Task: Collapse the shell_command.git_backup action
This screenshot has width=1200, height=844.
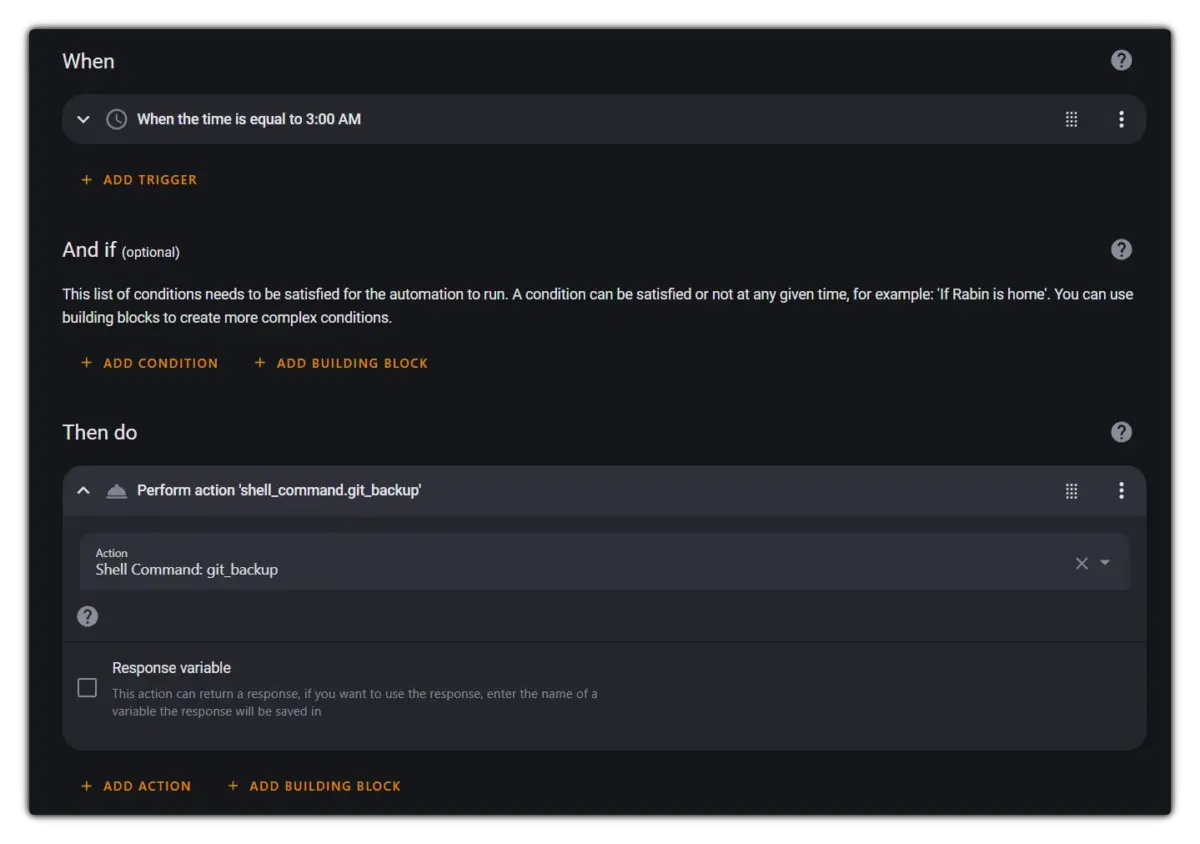Action: 84,491
